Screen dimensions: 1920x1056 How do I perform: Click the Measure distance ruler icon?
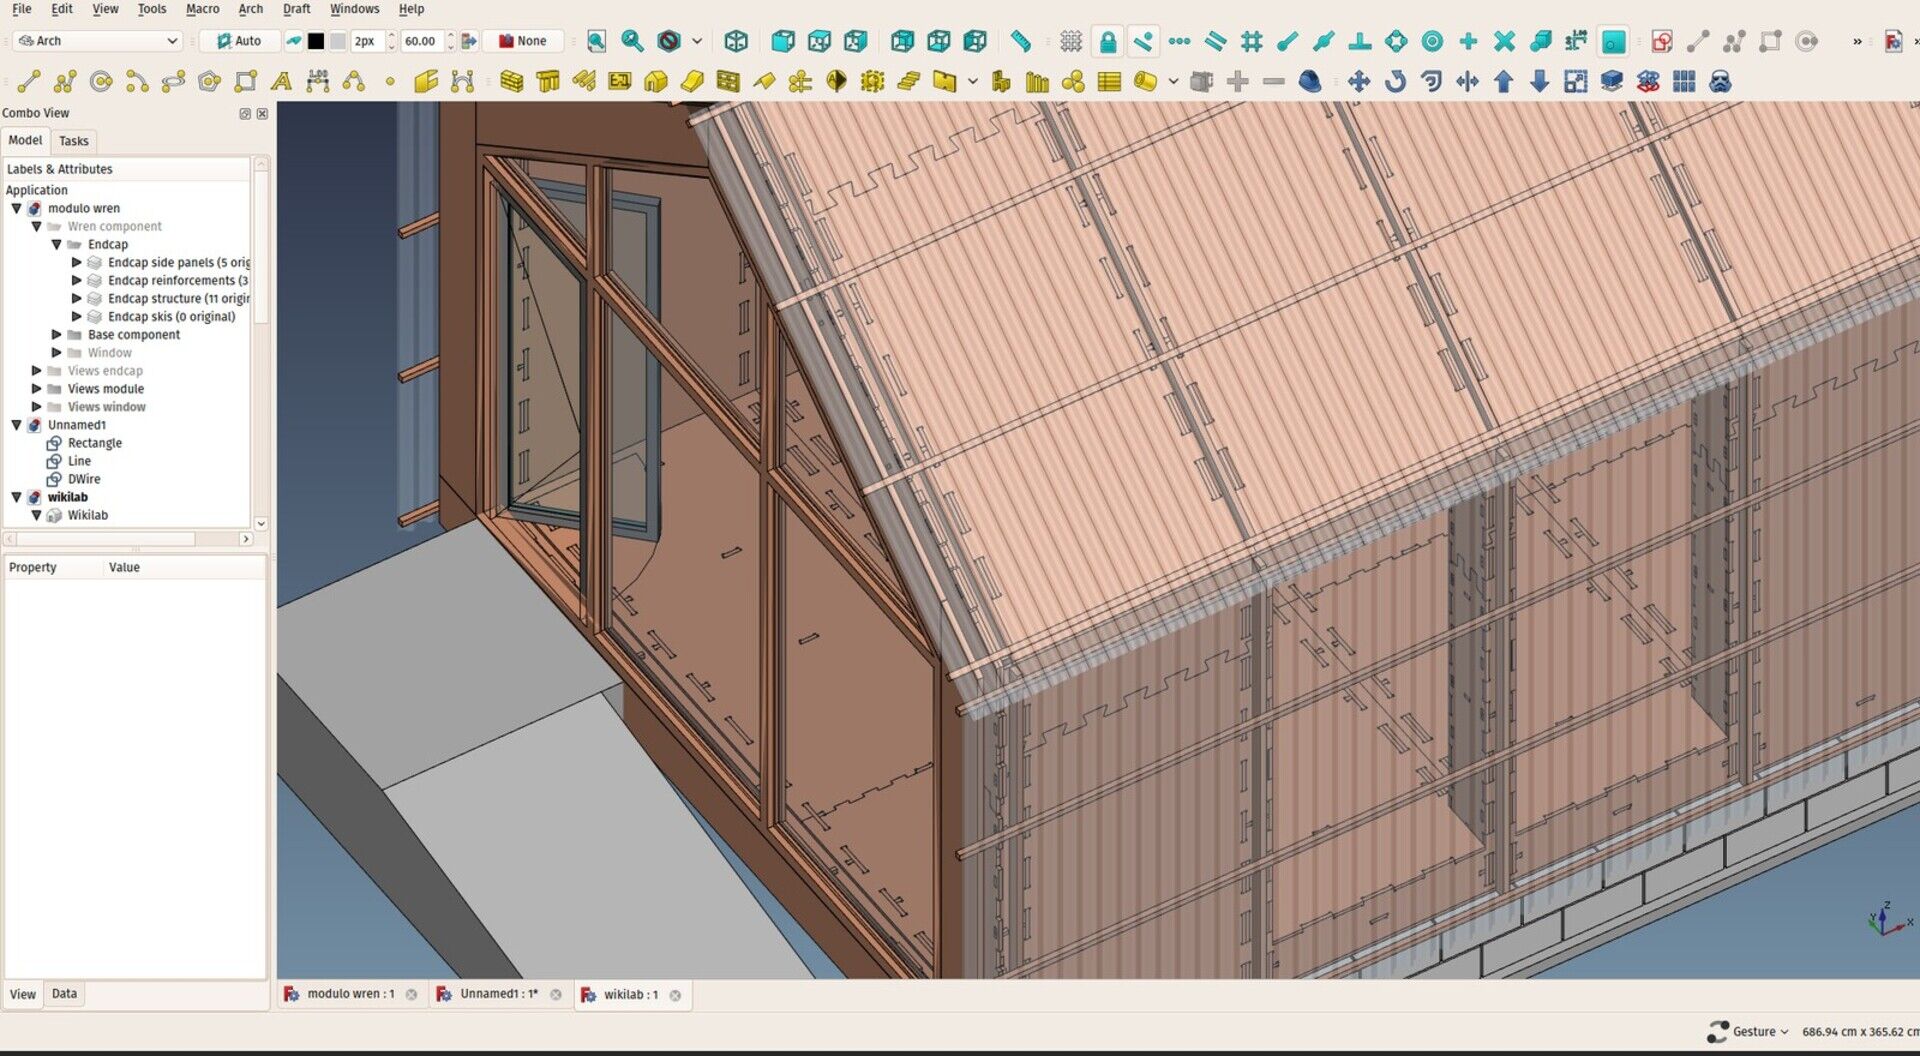(x=1020, y=41)
